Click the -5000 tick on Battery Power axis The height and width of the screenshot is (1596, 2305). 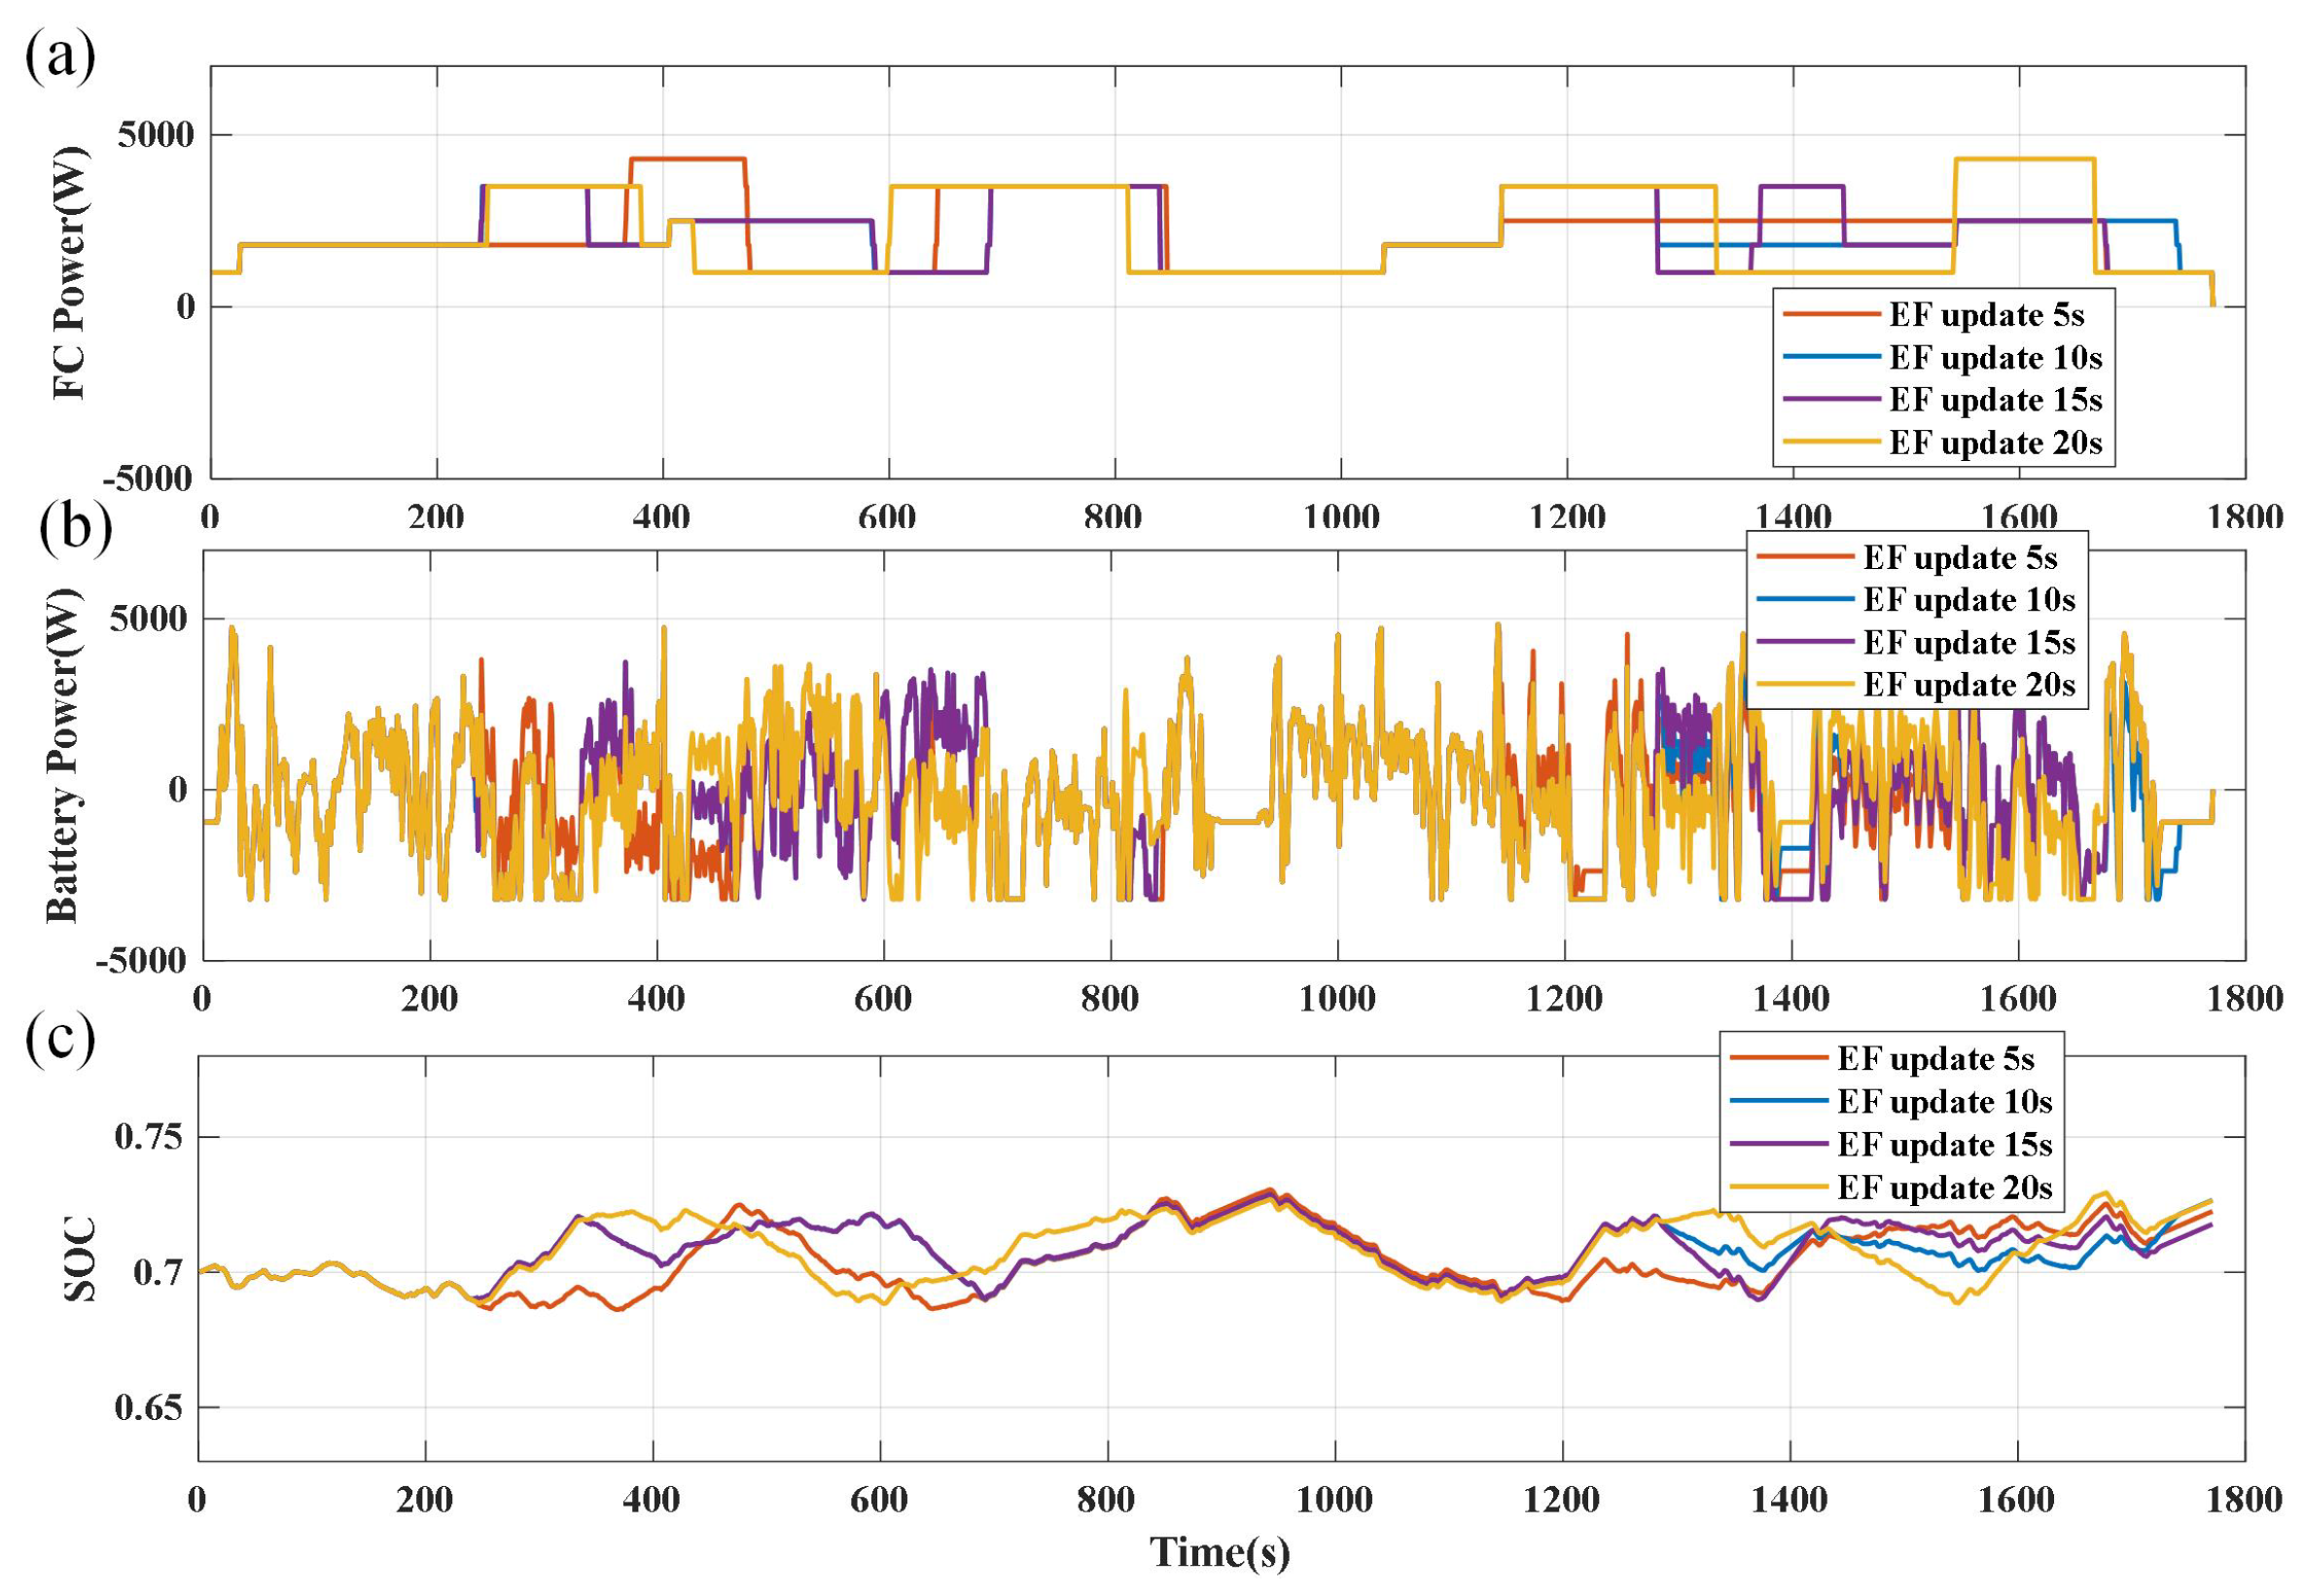141,961
